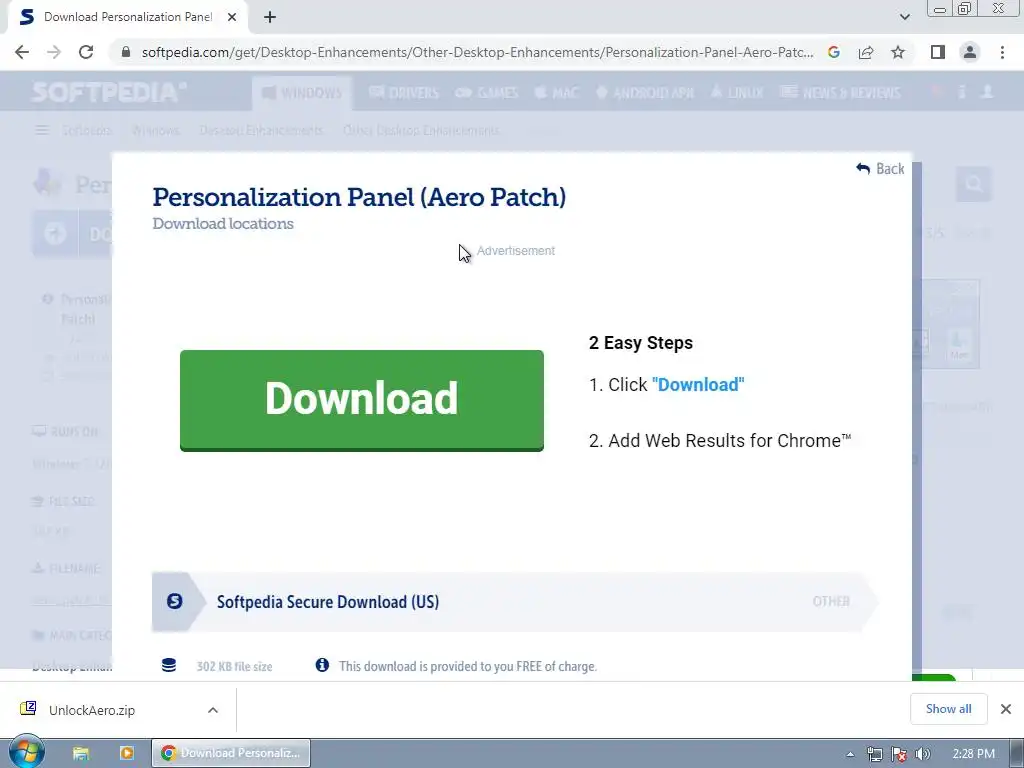The width and height of the screenshot is (1024, 768).
Task: Click the address bar URL
Action: tap(477, 52)
